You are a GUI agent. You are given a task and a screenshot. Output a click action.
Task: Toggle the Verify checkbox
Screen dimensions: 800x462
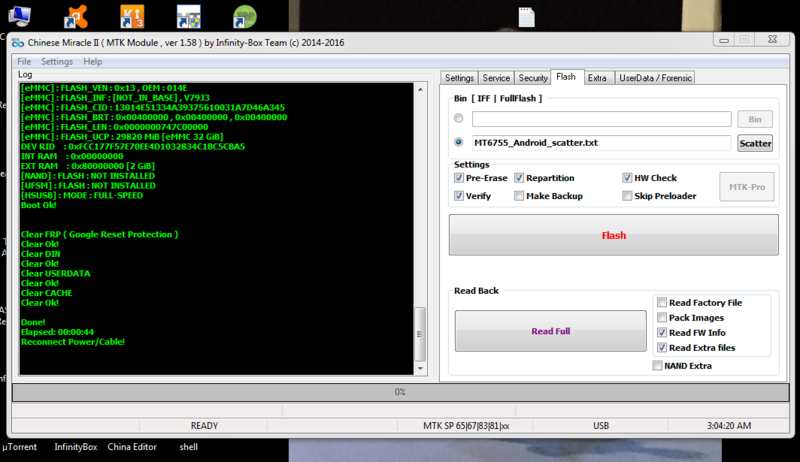(459, 196)
